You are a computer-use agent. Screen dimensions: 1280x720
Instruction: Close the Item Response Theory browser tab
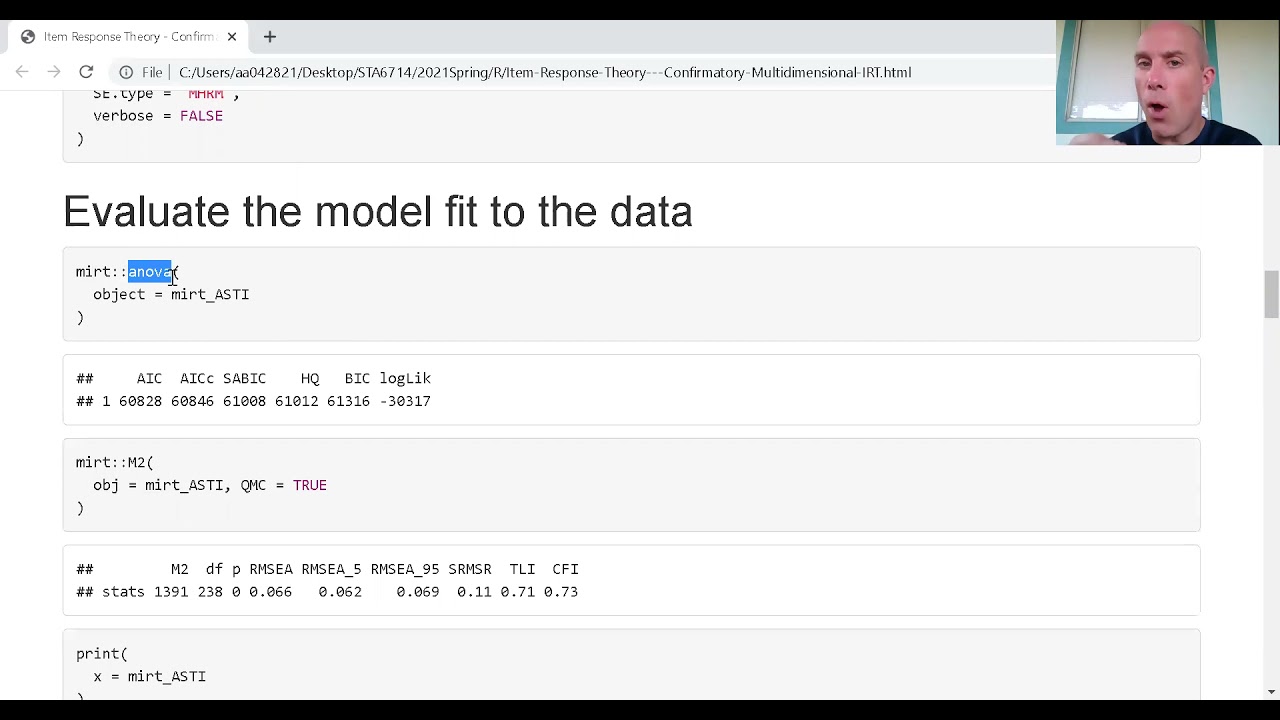(x=232, y=37)
